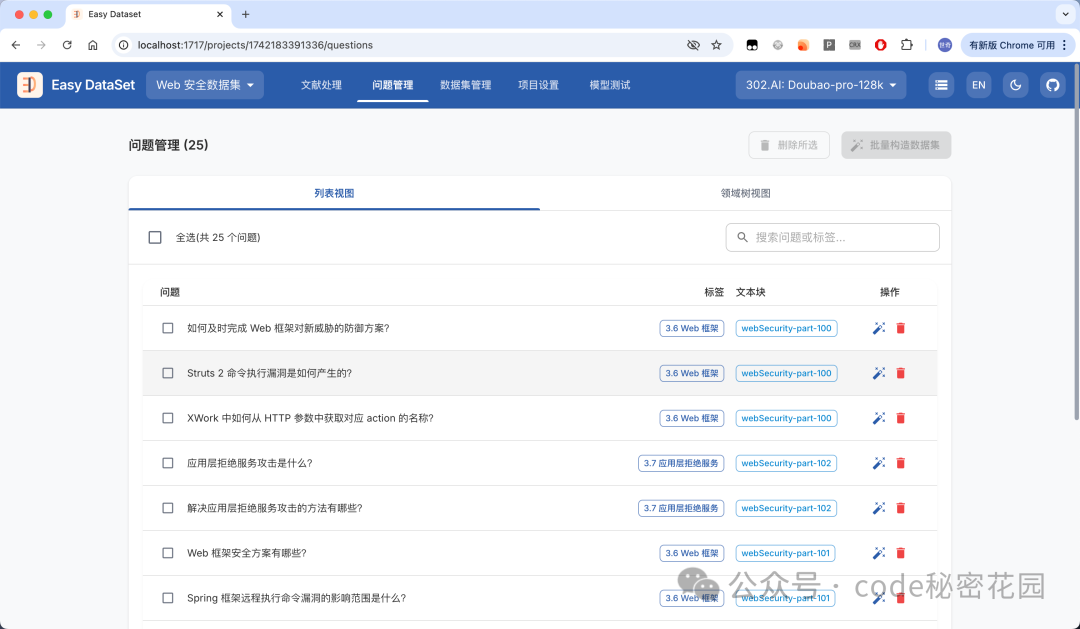Generate dataset for 应用层拒绝服务攻击是什么 question
Image resolution: width=1080 pixels, height=629 pixels.
pyautogui.click(x=879, y=463)
